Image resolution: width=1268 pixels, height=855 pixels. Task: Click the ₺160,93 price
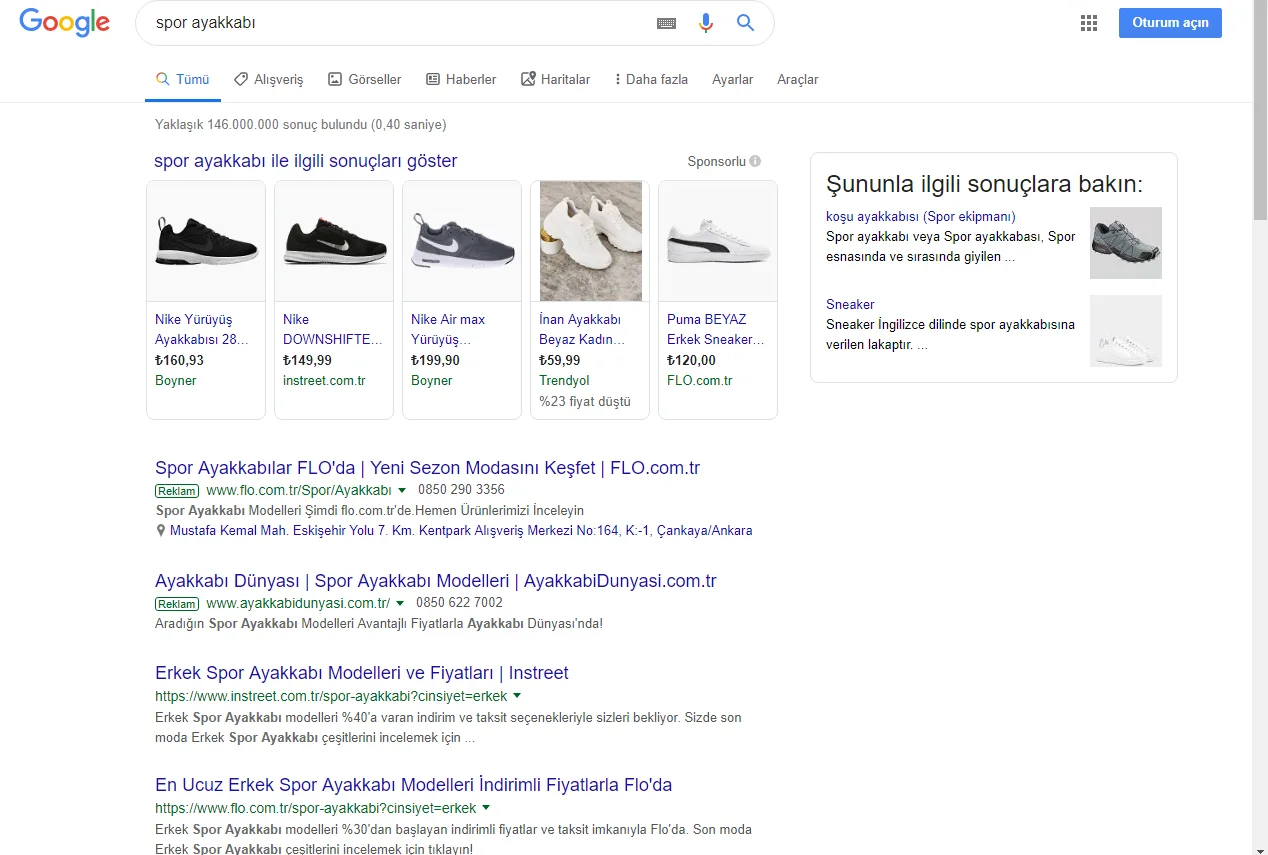179,361
